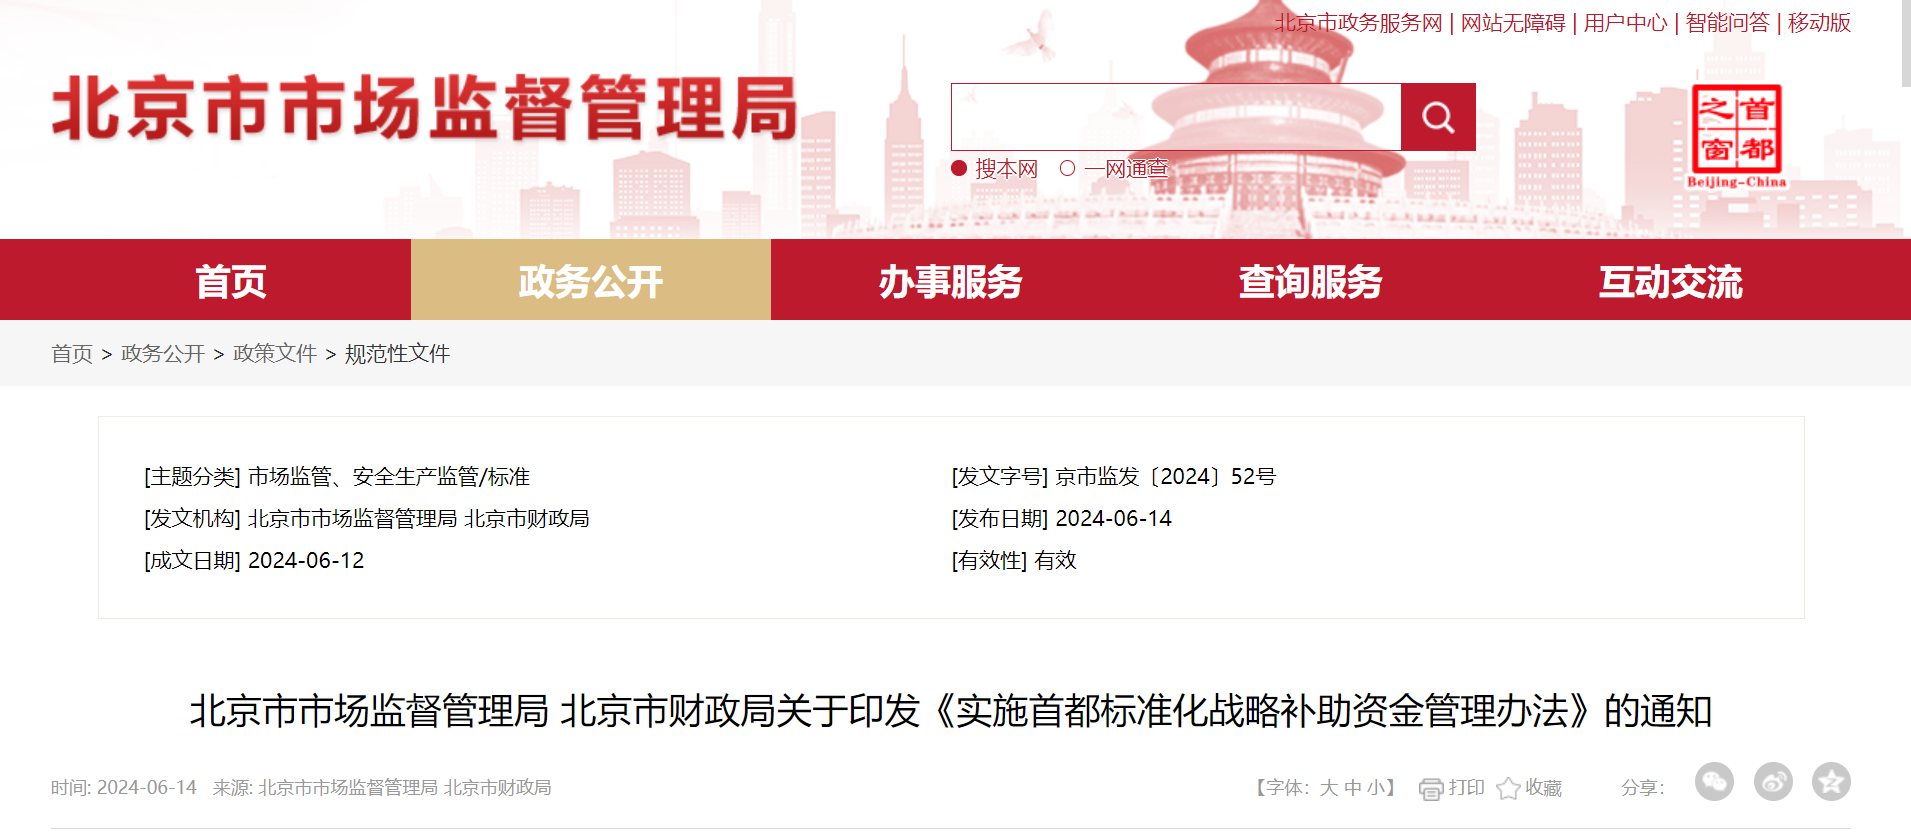1911x837 pixels.
Task: Select the 一网通查 radio option
Action: [1068, 168]
